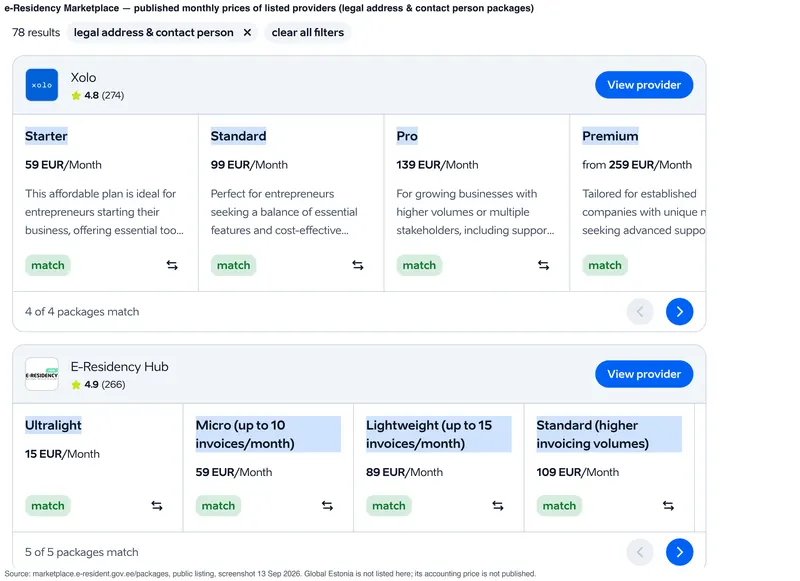Click compare arrows icon on Ultralight package

pos(157,506)
